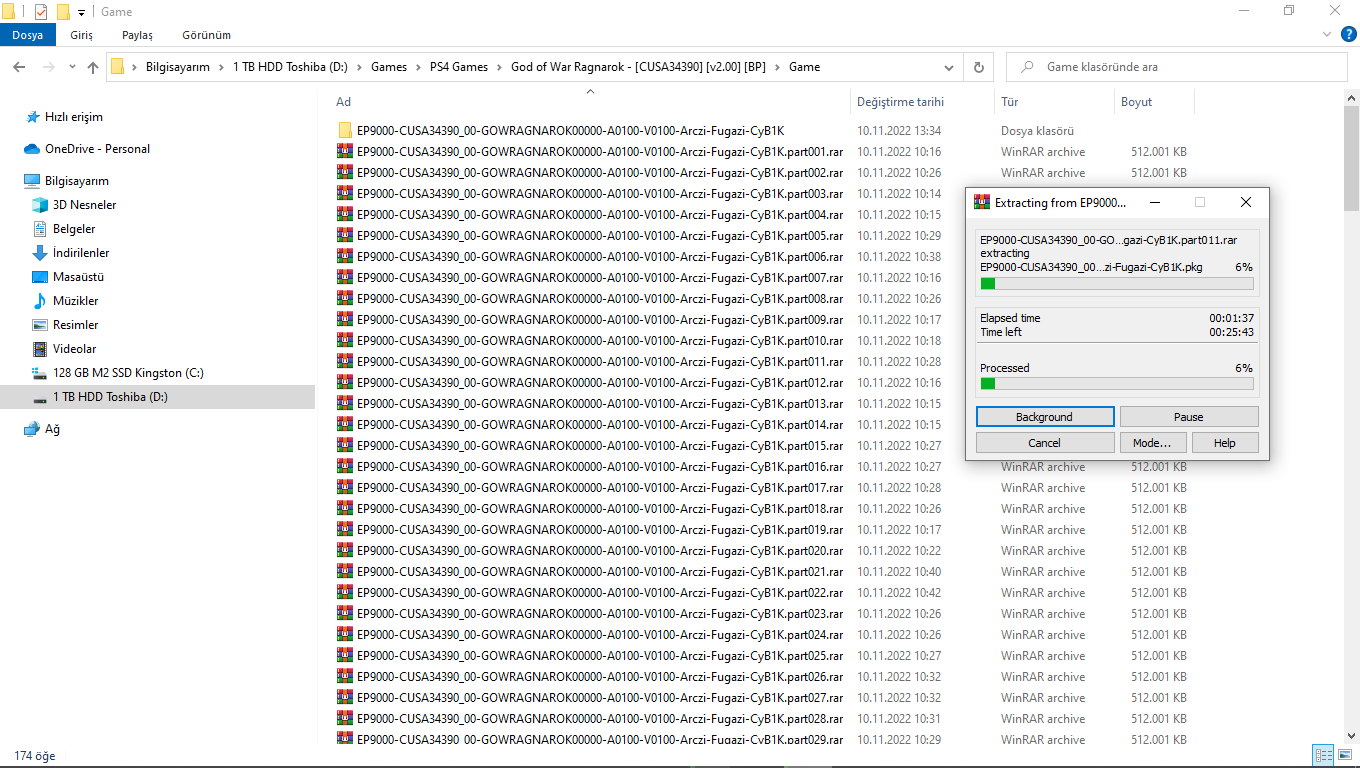Open recent locations dropdown arrow
The image size is (1360, 768).
(72, 67)
